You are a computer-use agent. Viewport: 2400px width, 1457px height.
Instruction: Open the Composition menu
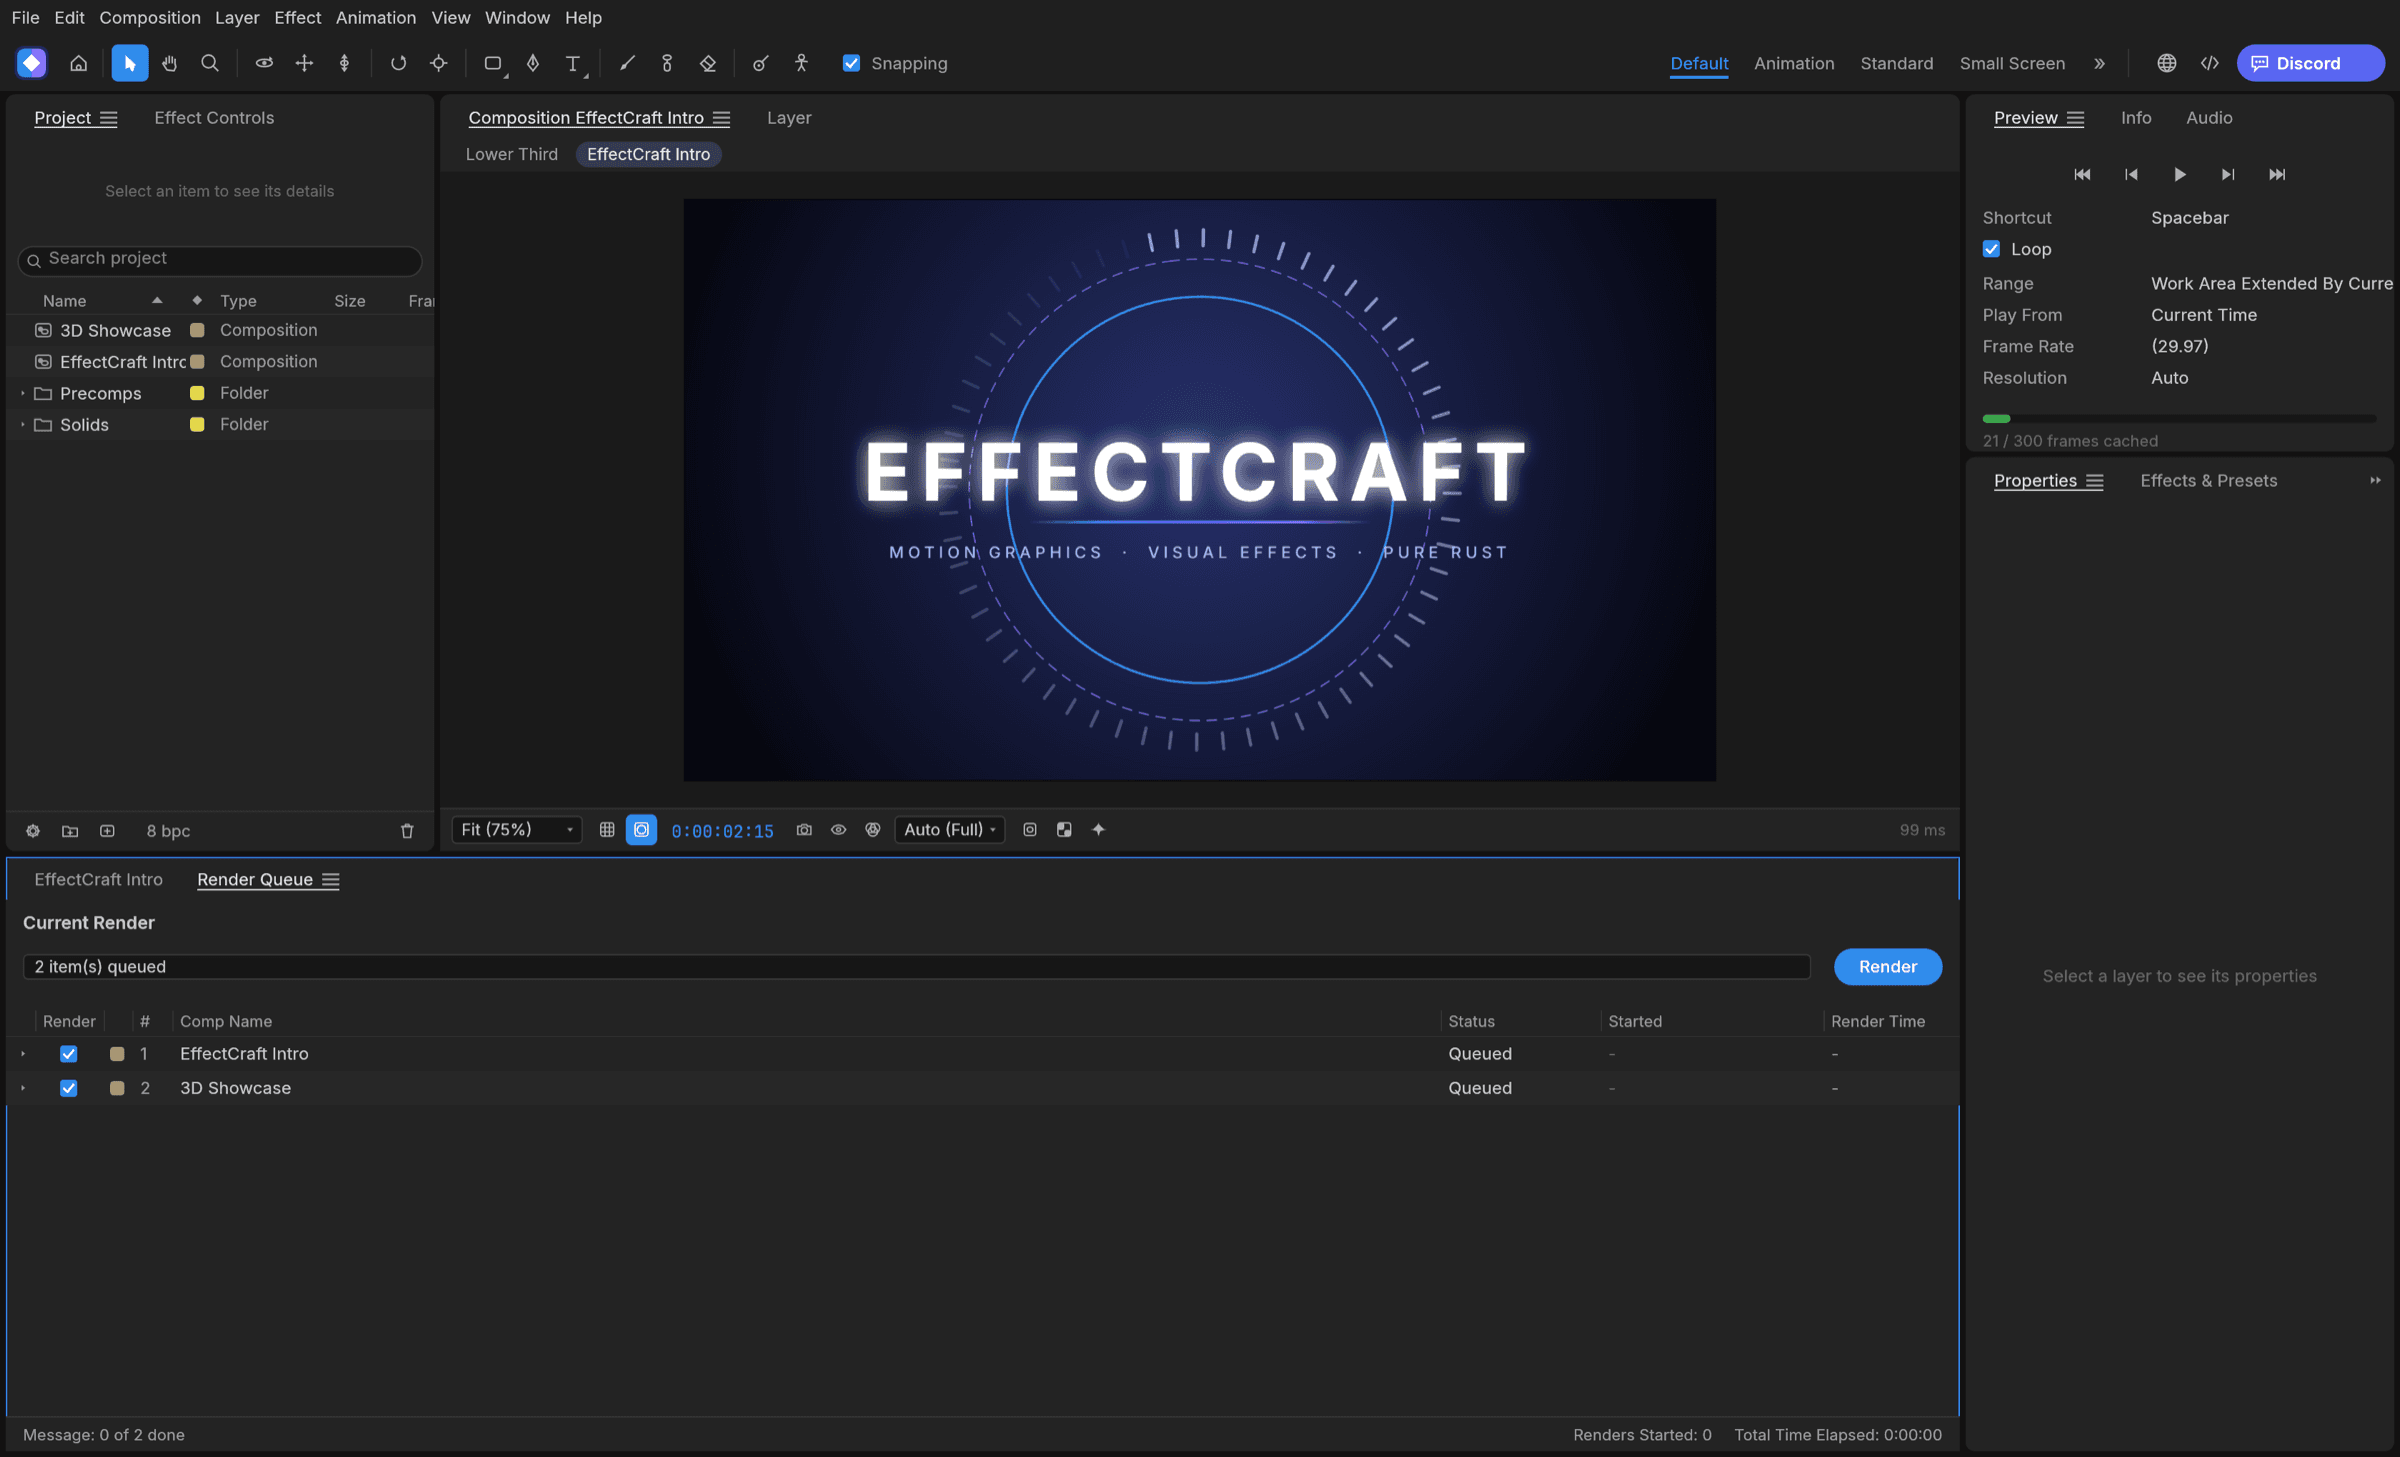point(150,17)
